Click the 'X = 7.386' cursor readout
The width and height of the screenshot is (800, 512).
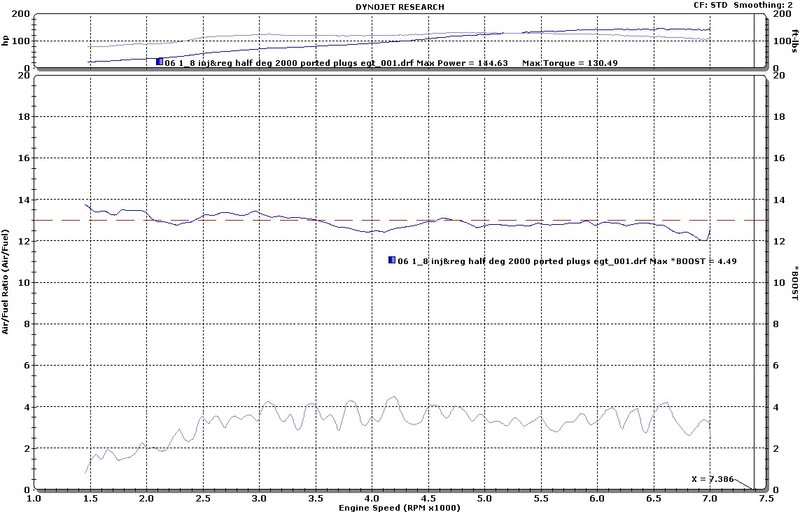712,479
